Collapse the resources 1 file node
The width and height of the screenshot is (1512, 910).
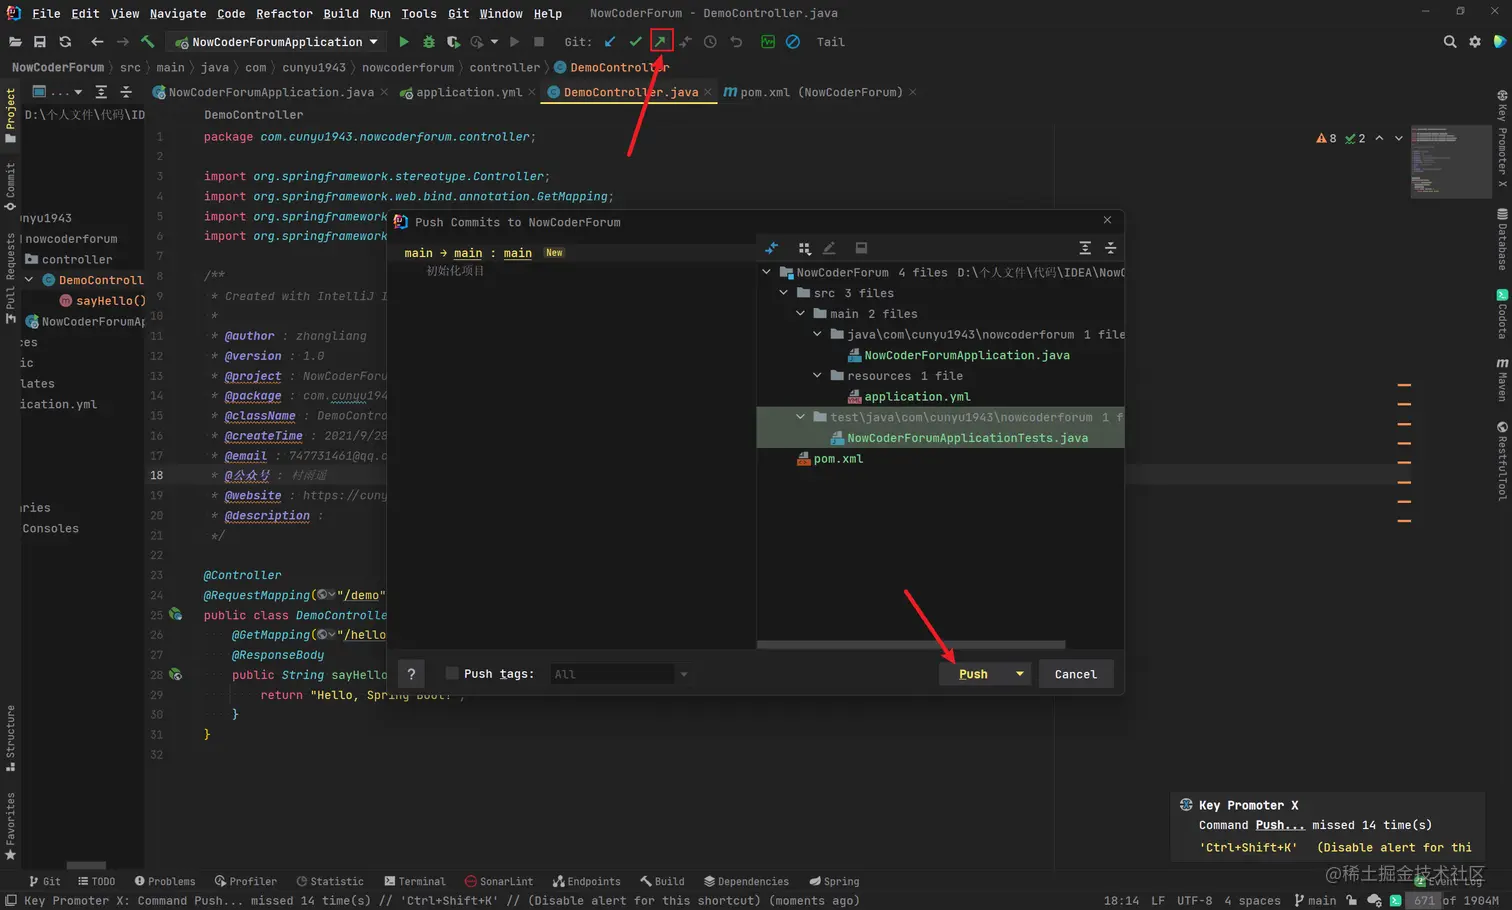point(818,376)
